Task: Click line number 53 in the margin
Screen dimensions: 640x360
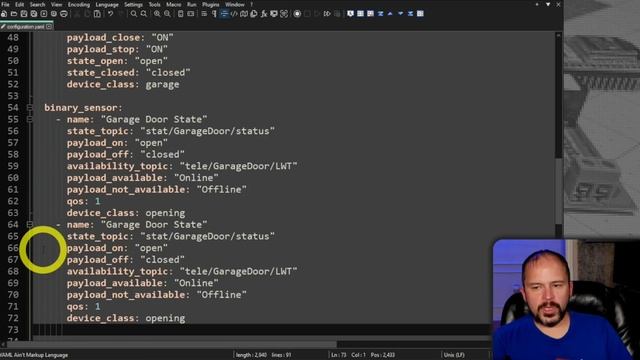Action: [13, 96]
